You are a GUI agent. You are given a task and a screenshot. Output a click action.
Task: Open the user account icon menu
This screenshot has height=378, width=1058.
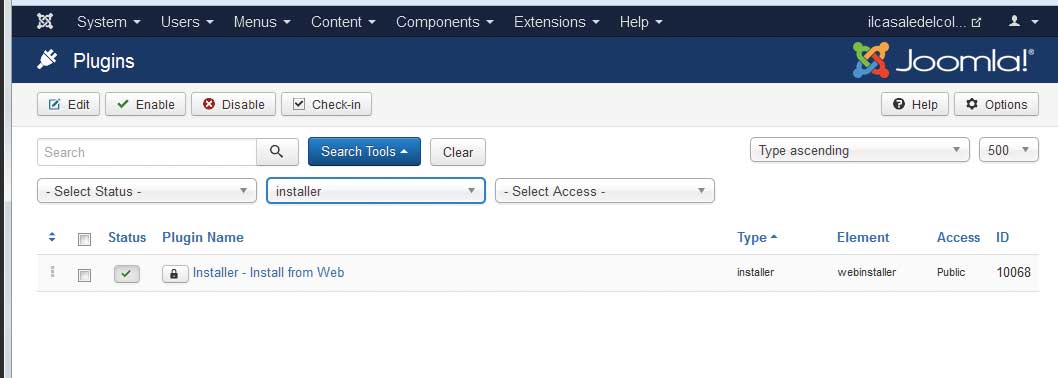[x=1023, y=22]
